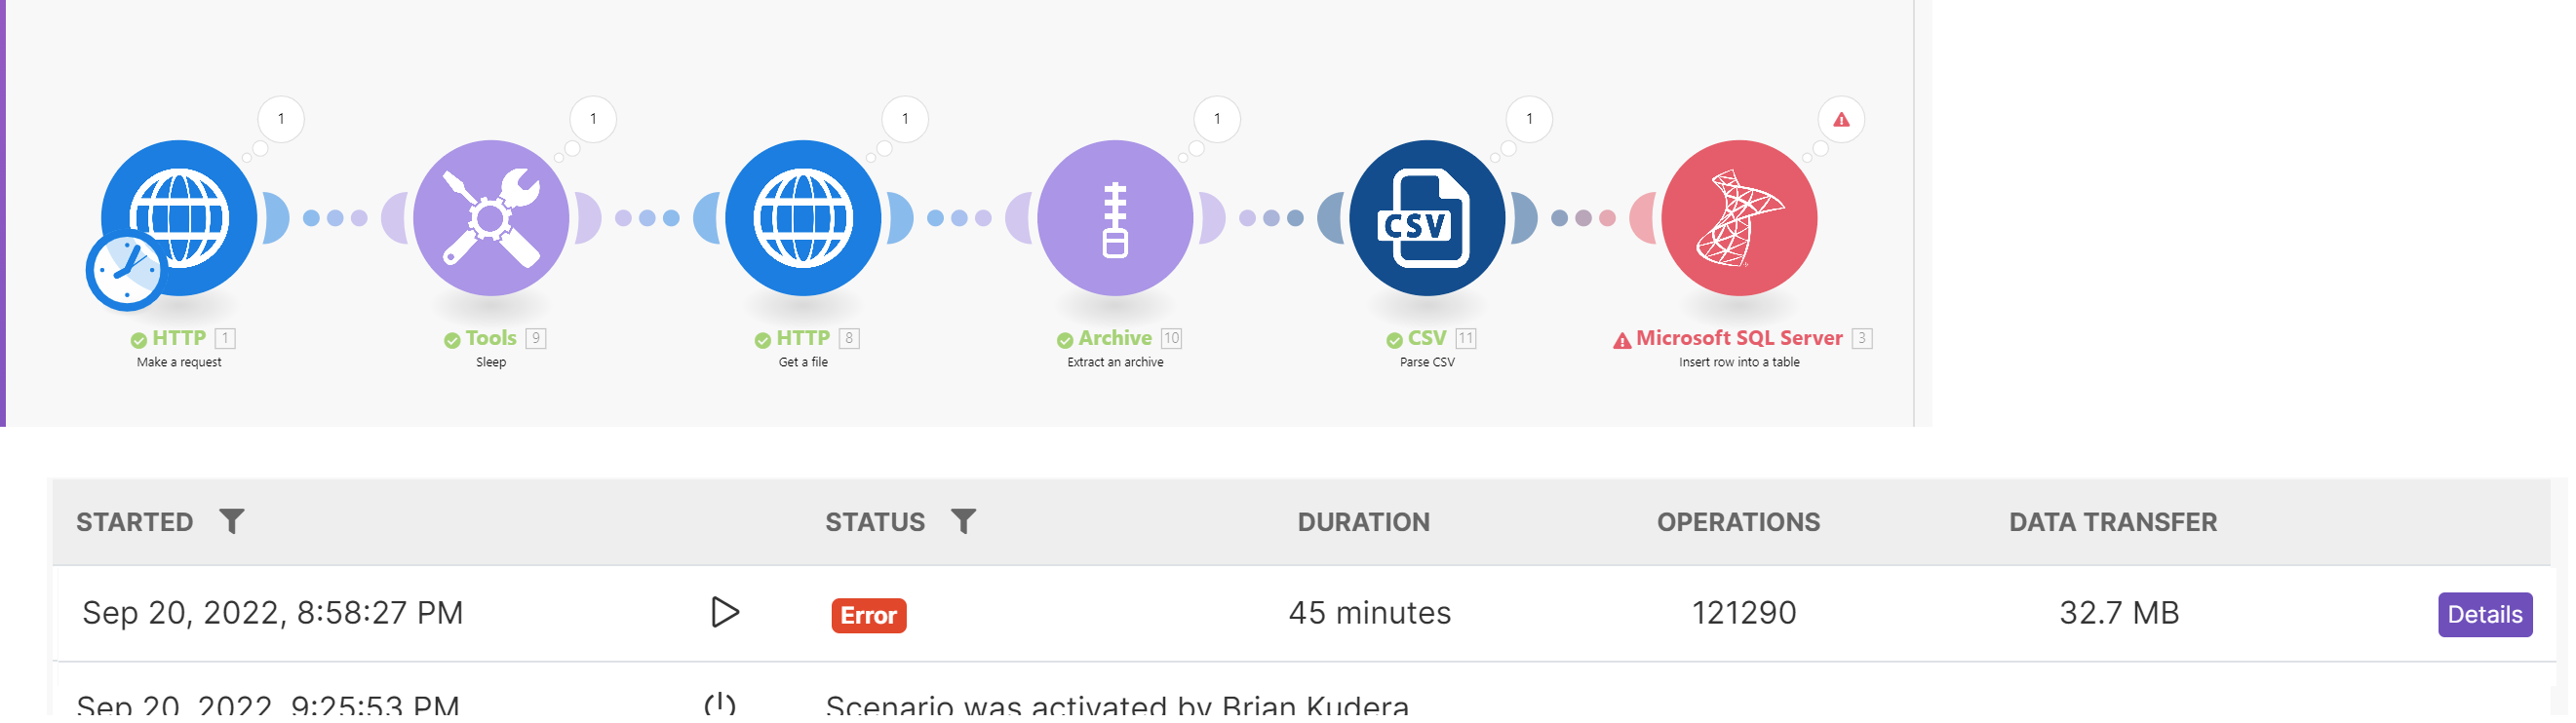The width and height of the screenshot is (2576, 723).
Task: Show the operations bubble above CSV module
Action: pos(1529,119)
